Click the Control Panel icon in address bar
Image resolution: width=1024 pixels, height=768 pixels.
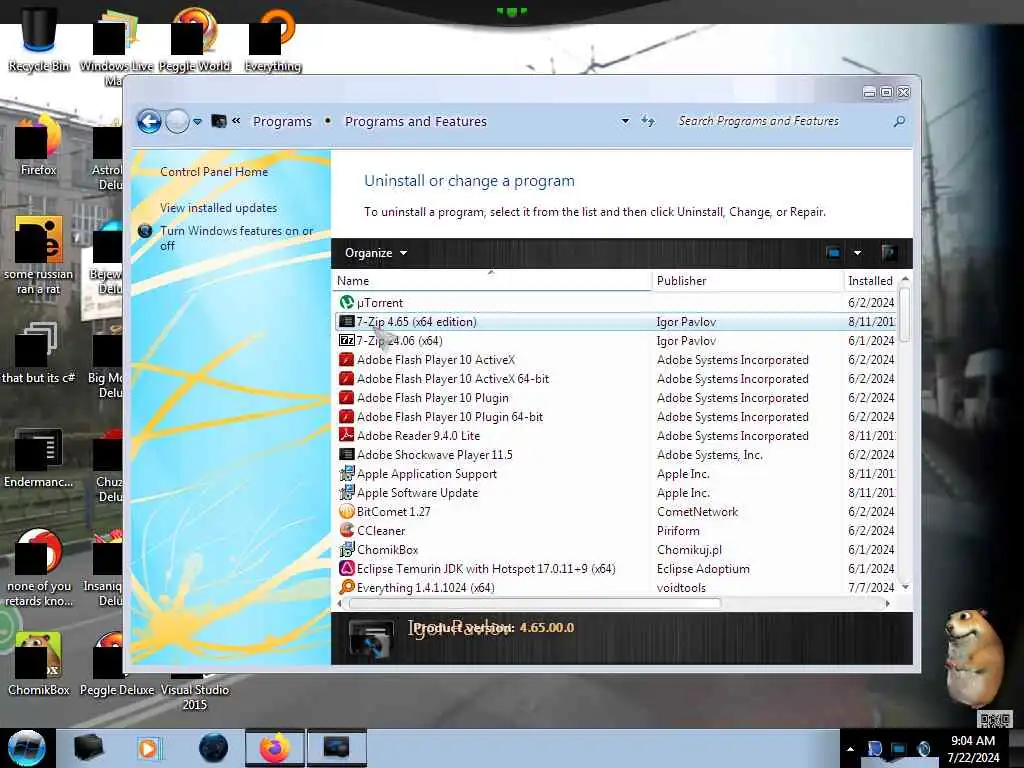click(219, 121)
